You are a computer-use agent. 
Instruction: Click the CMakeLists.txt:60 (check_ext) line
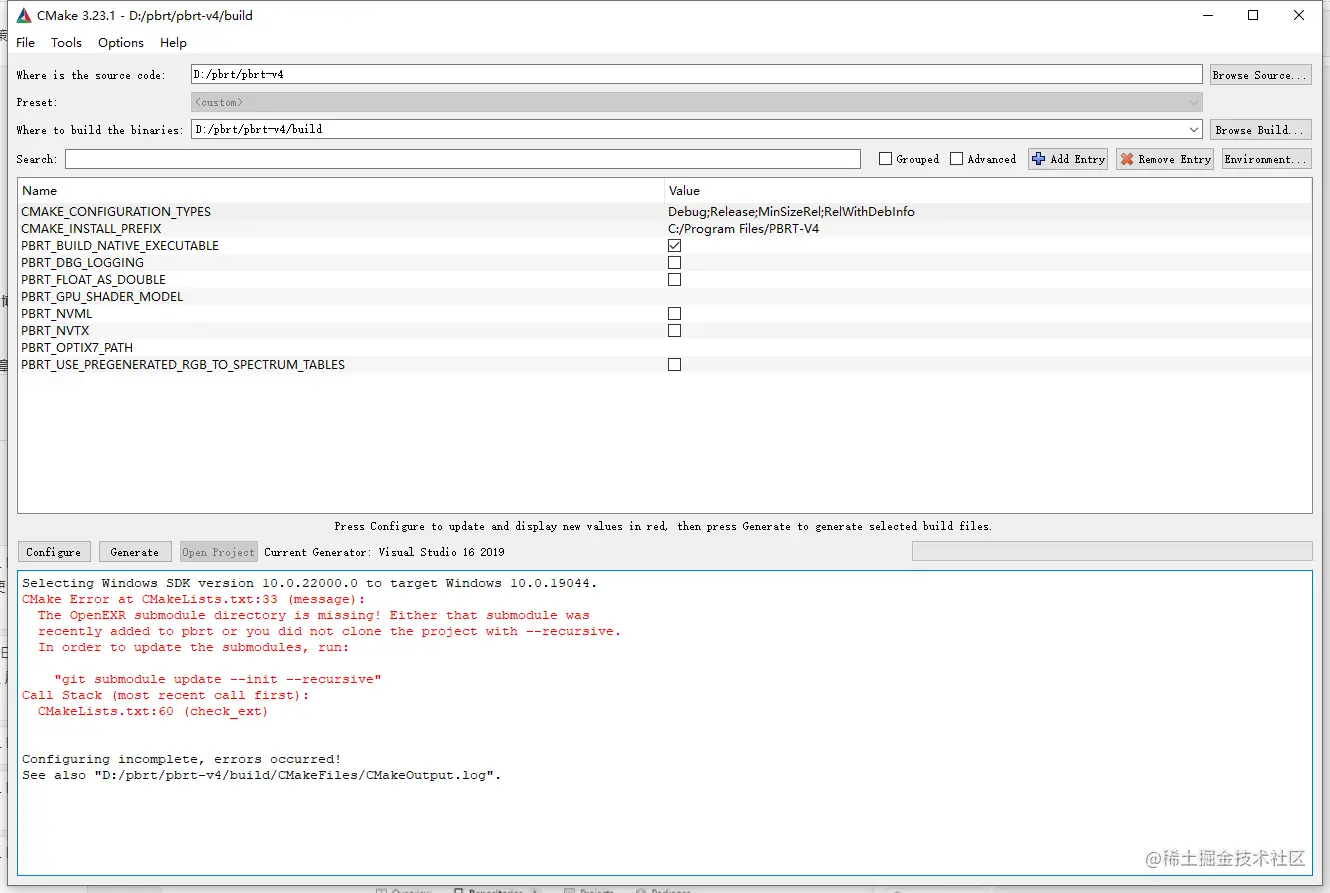tap(153, 712)
